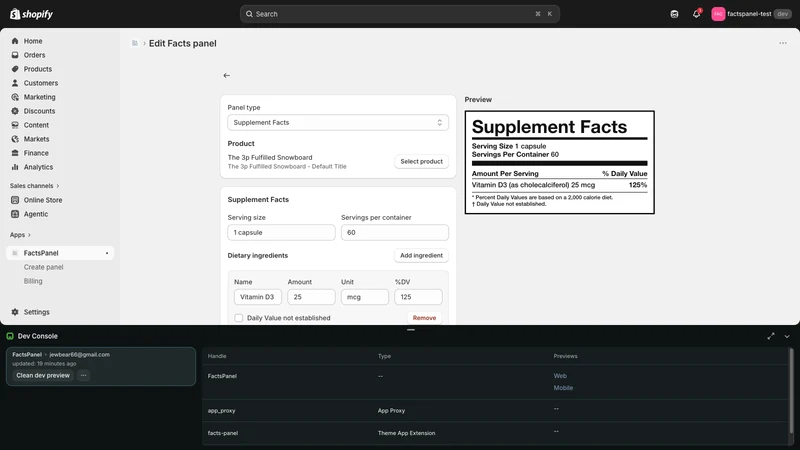Image resolution: width=800 pixels, height=450 pixels.
Task: Click the Finance bank icon
Action: pos(15,153)
